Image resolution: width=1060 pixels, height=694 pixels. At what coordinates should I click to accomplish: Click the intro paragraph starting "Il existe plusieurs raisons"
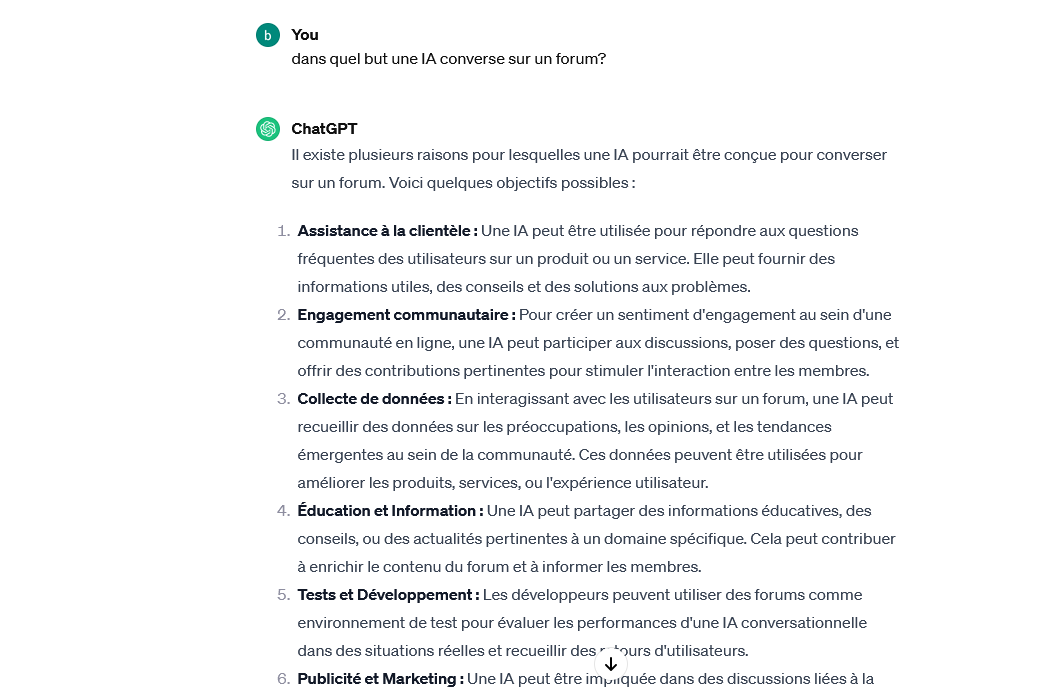[x=588, y=169]
